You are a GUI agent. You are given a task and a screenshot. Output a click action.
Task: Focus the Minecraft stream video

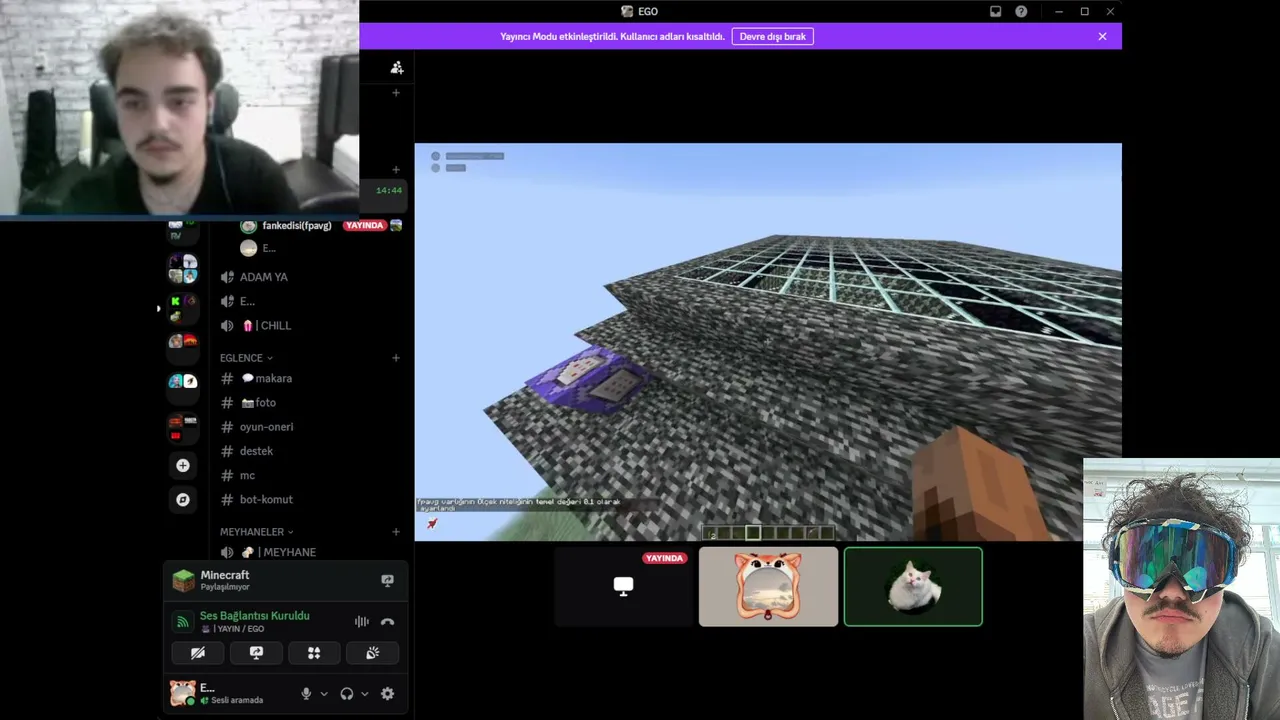coord(768,342)
